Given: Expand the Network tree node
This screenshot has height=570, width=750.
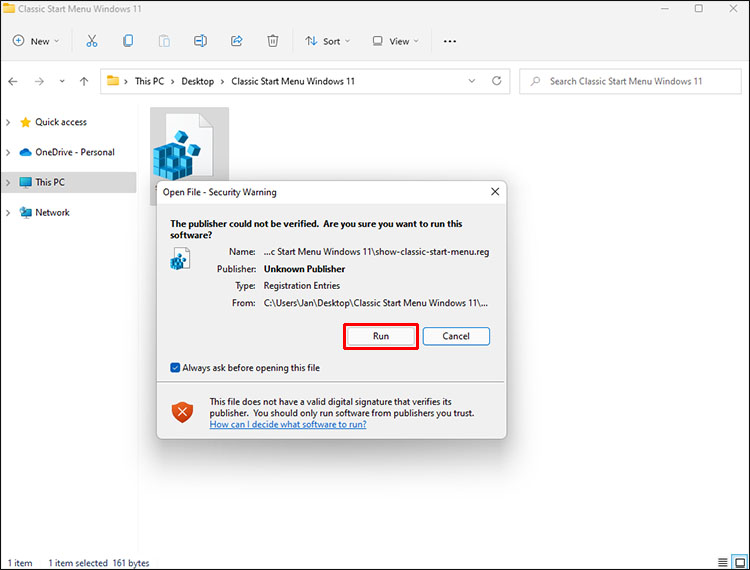Looking at the screenshot, I should coord(8,213).
